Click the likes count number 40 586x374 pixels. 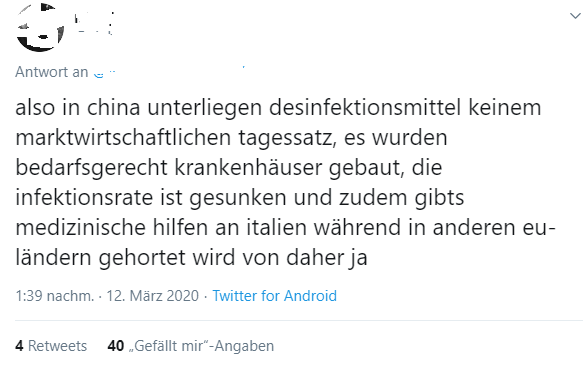(115, 346)
